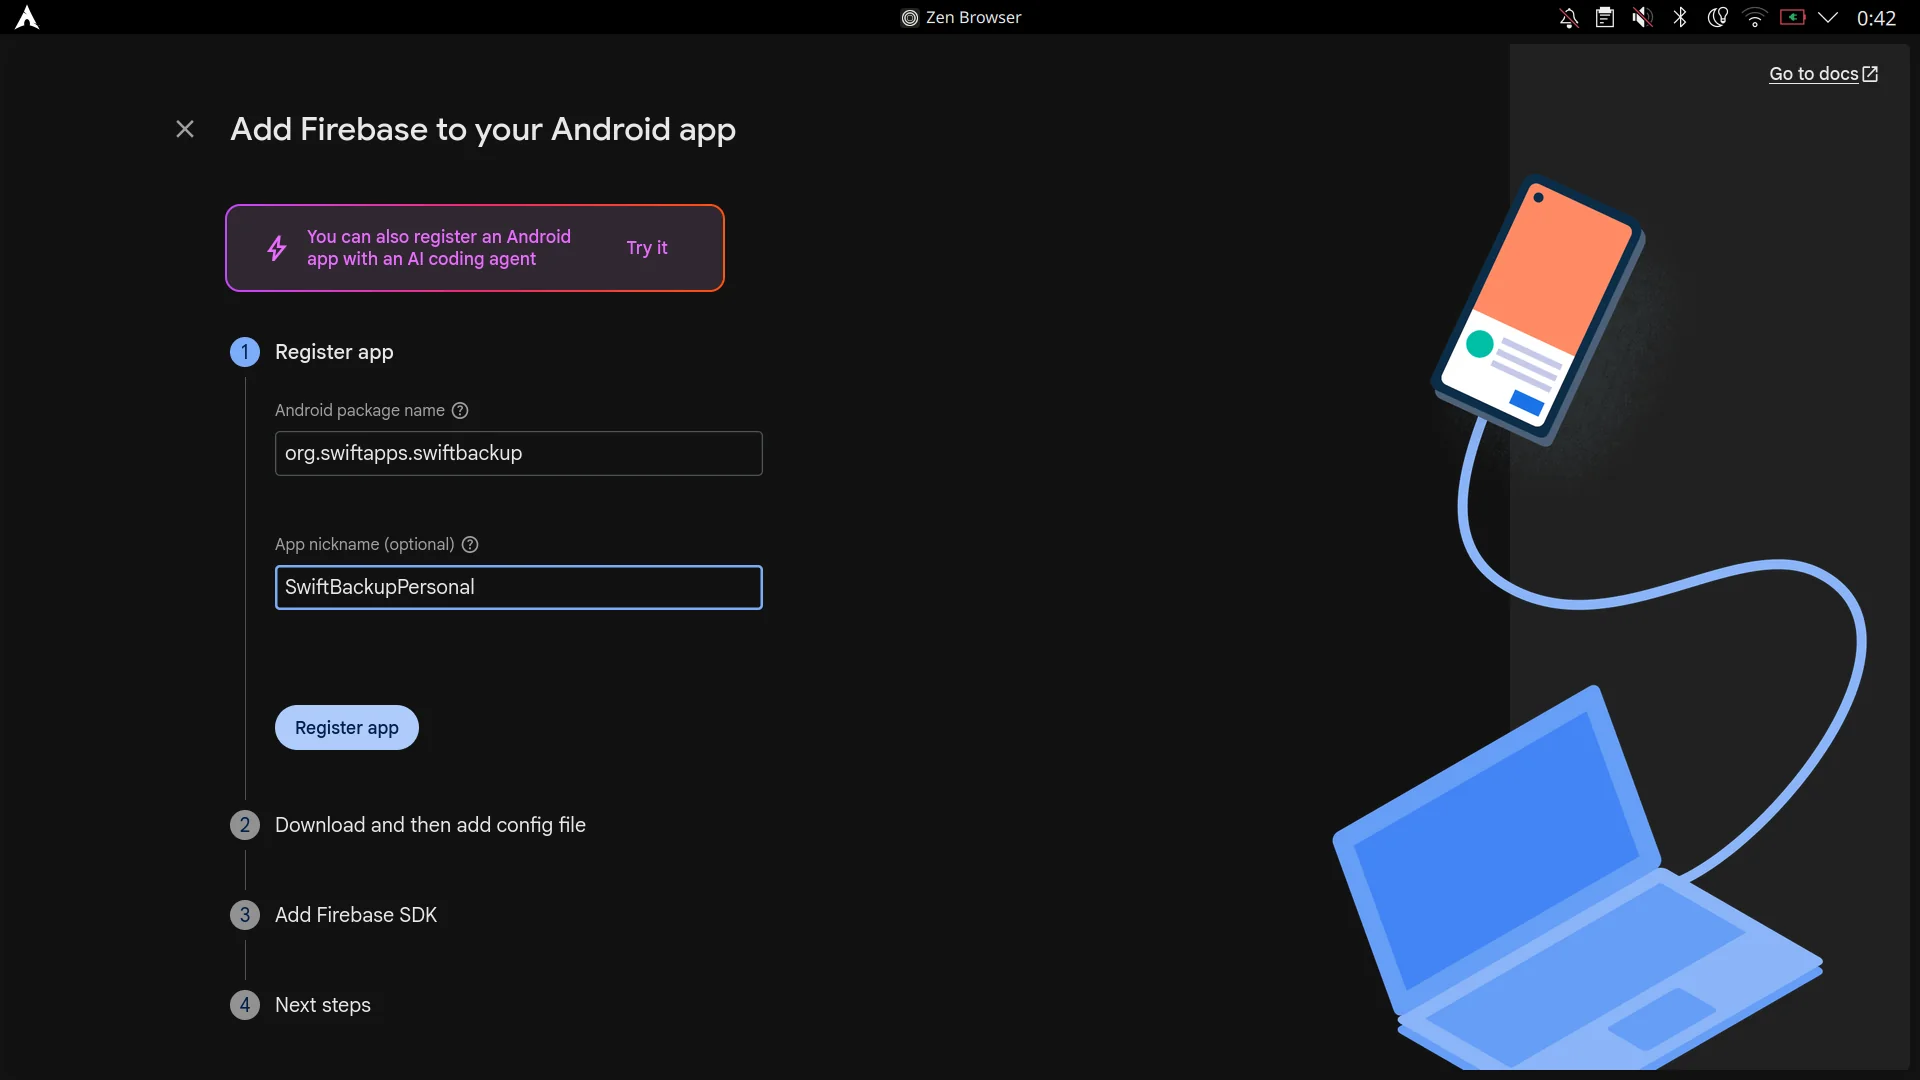Expand step 4 Next steps
1920x1080 pixels.
point(322,1005)
